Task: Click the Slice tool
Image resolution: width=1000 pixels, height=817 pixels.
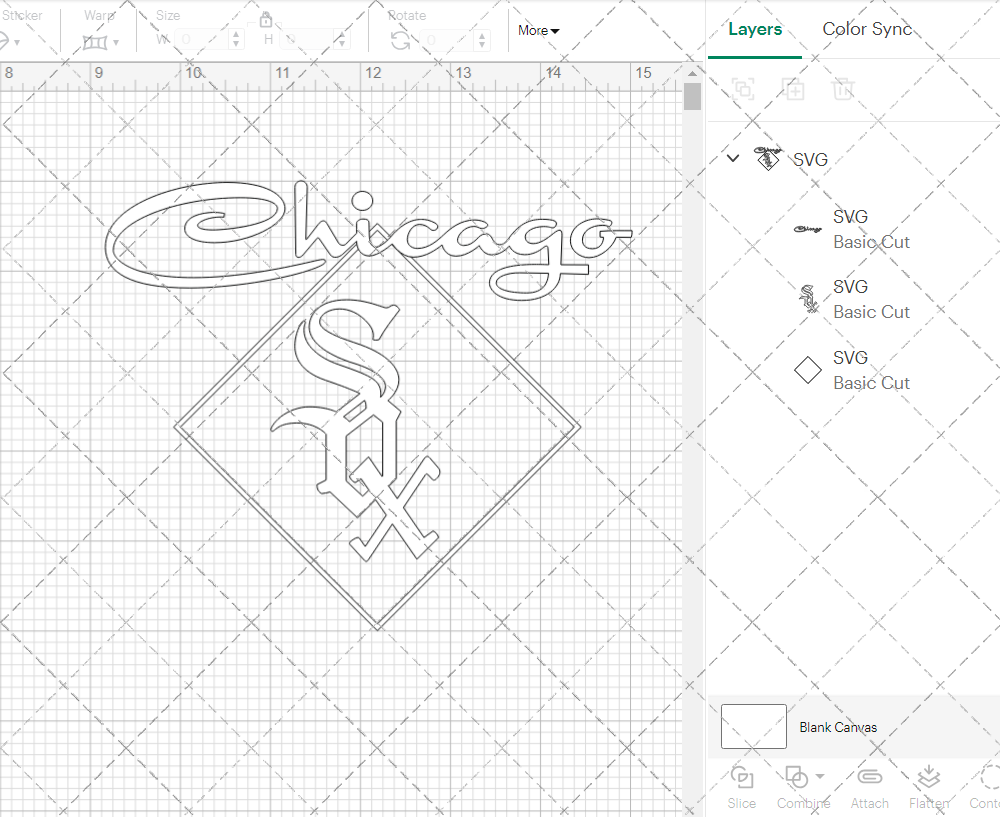Action: click(742, 788)
